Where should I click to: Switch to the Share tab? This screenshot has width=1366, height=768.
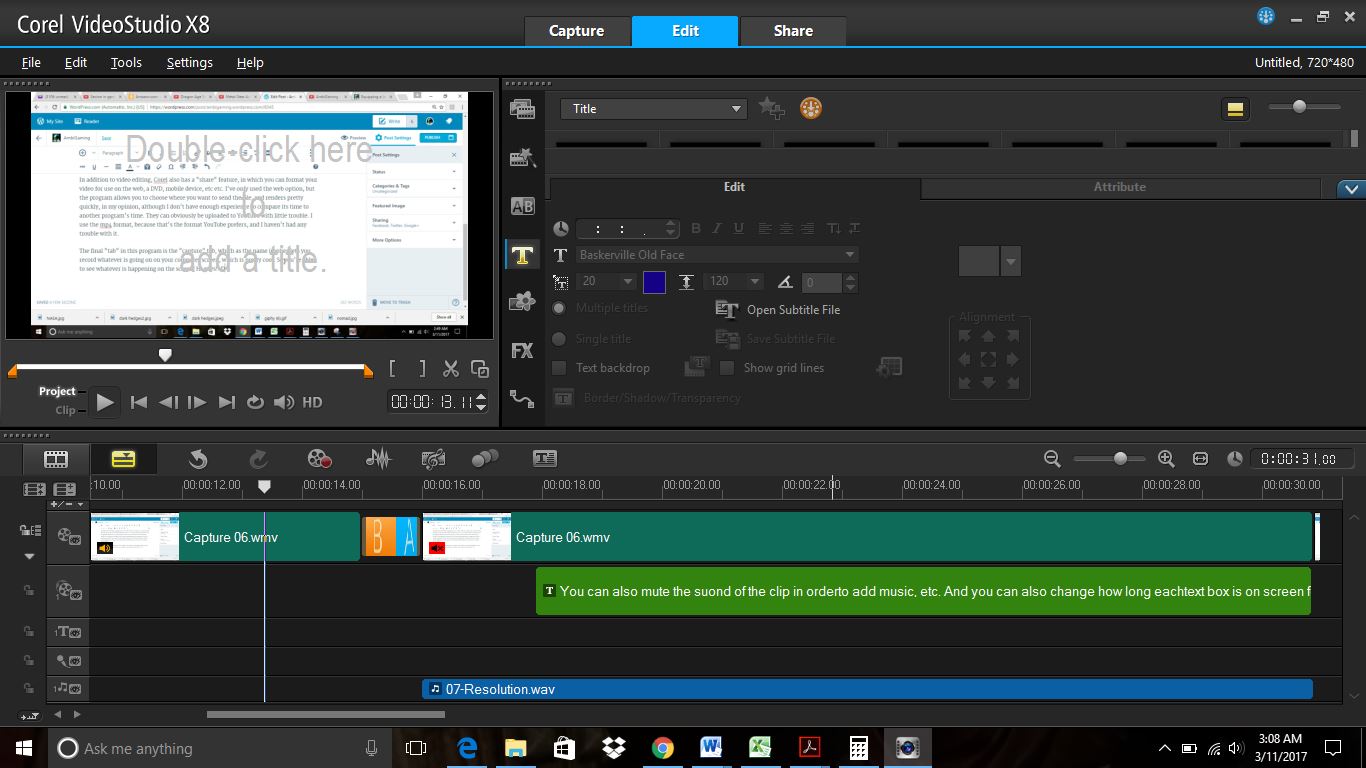click(792, 30)
